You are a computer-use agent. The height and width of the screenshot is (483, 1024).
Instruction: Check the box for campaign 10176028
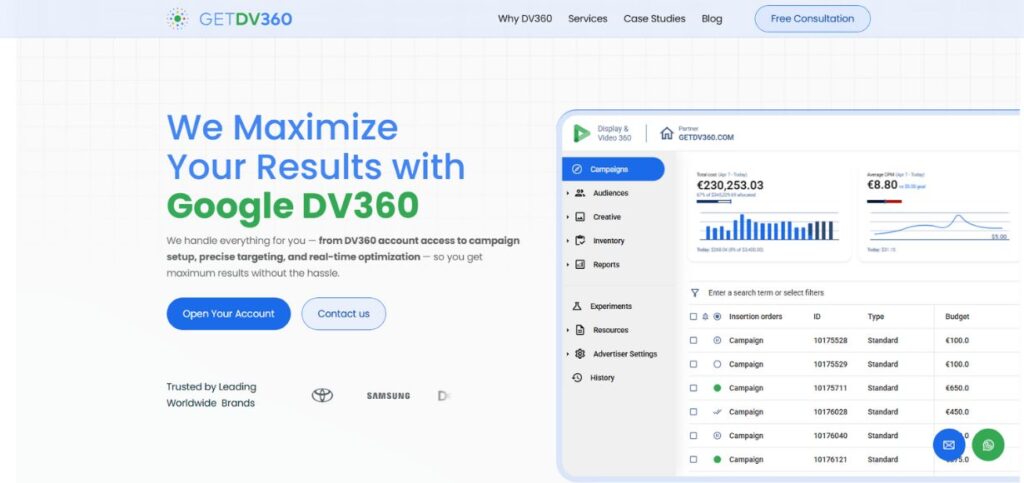coord(694,412)
